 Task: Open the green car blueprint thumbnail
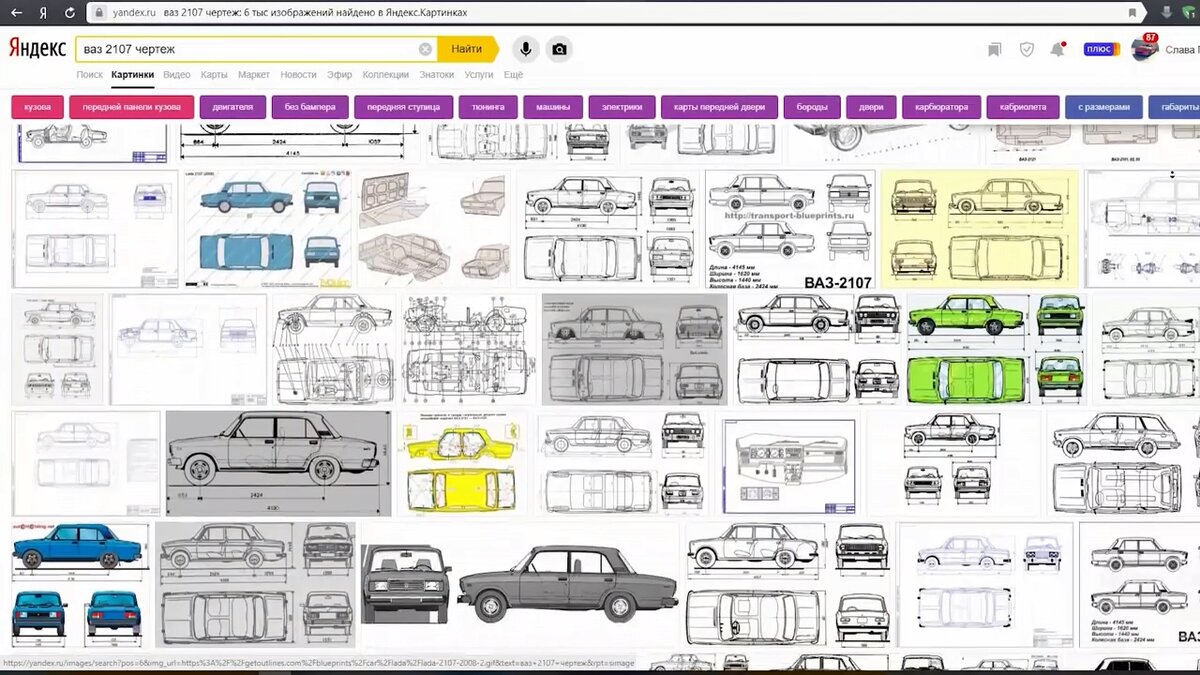pyautogui.click(x=996, y=349)
